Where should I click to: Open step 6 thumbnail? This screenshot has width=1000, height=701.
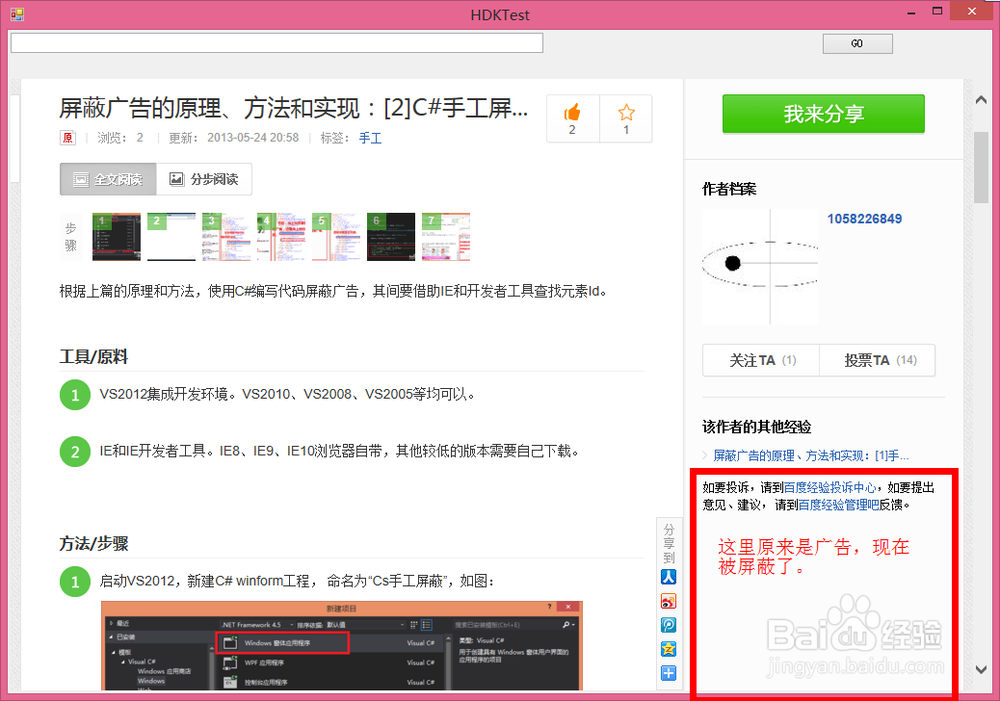click(x=391, y=237)
